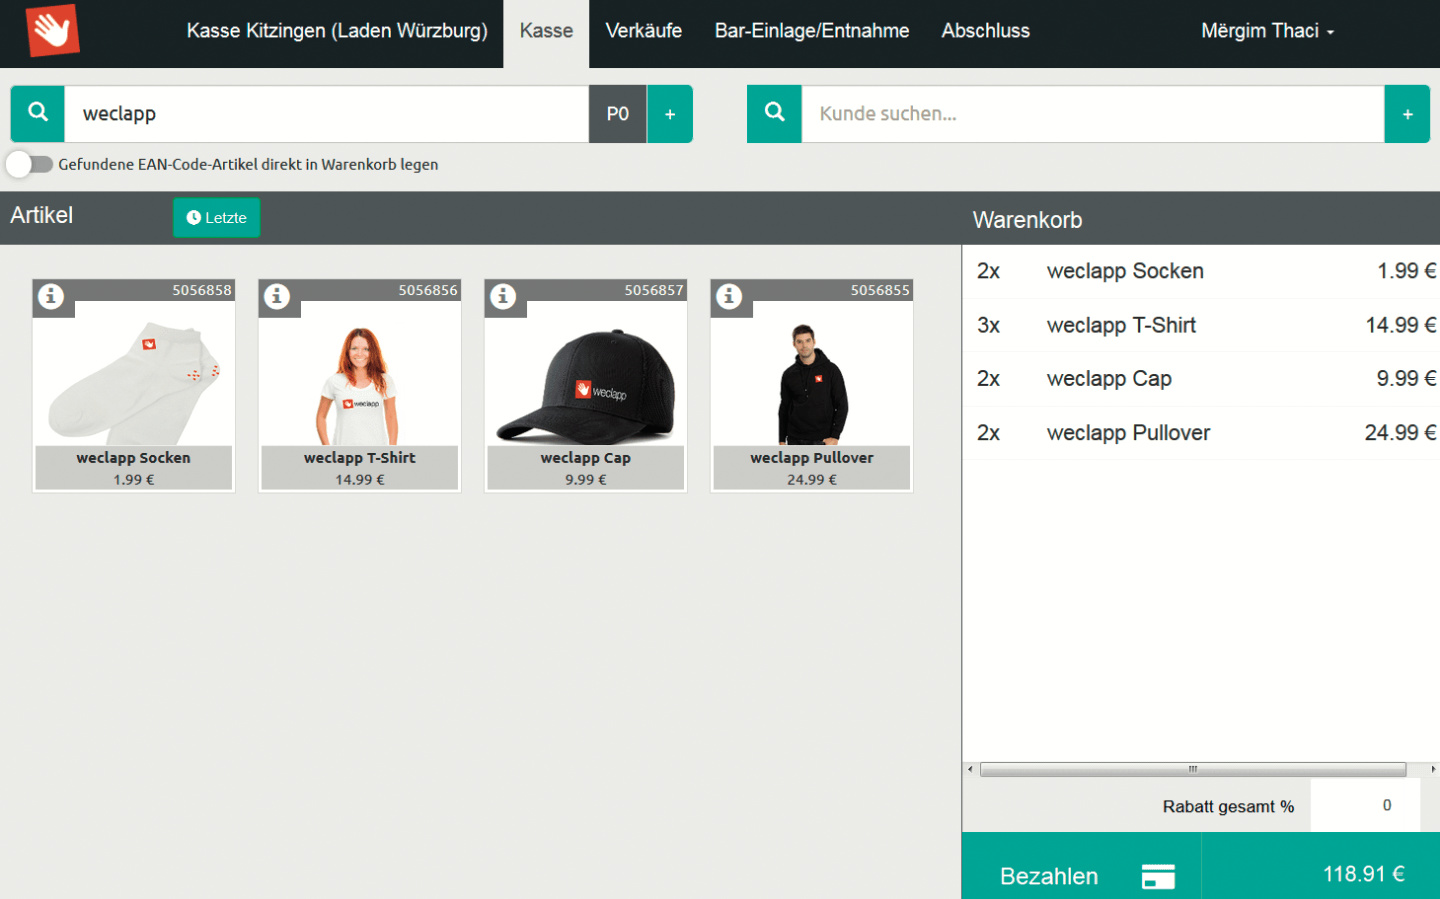View info icon on weclapp Cap

point(503,297)
